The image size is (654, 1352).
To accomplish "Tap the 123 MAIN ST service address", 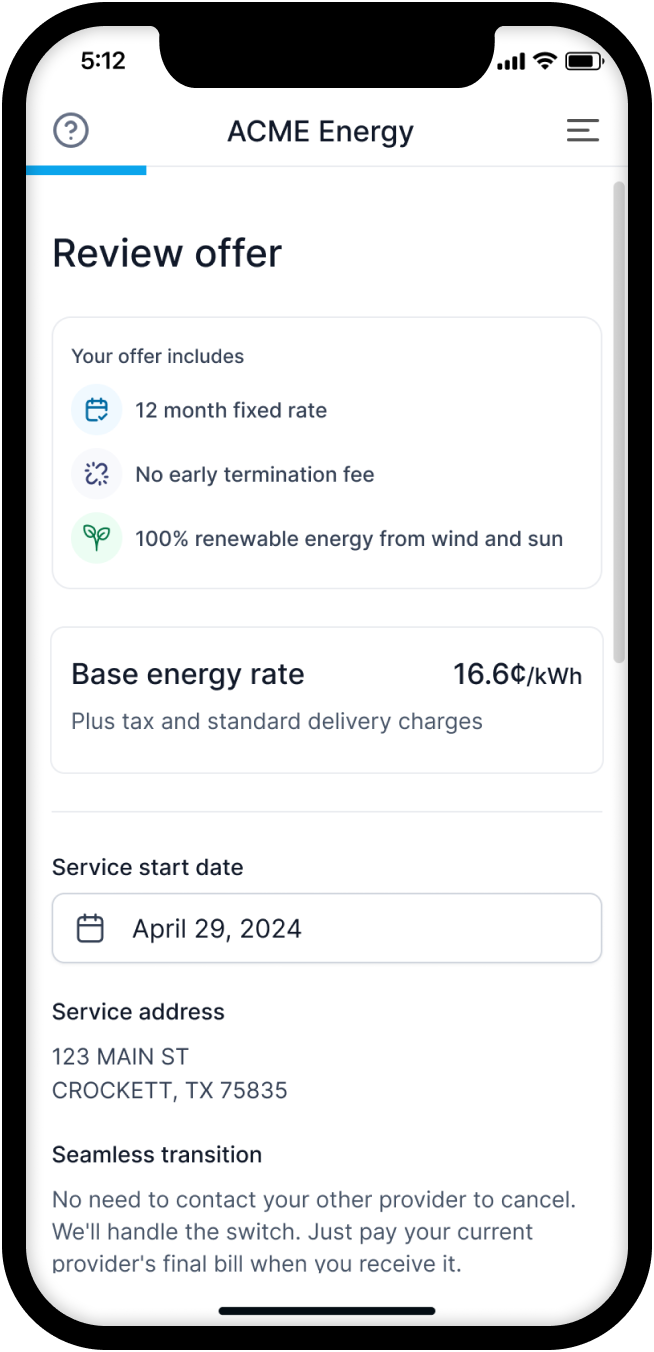I will coord(121,1056).
